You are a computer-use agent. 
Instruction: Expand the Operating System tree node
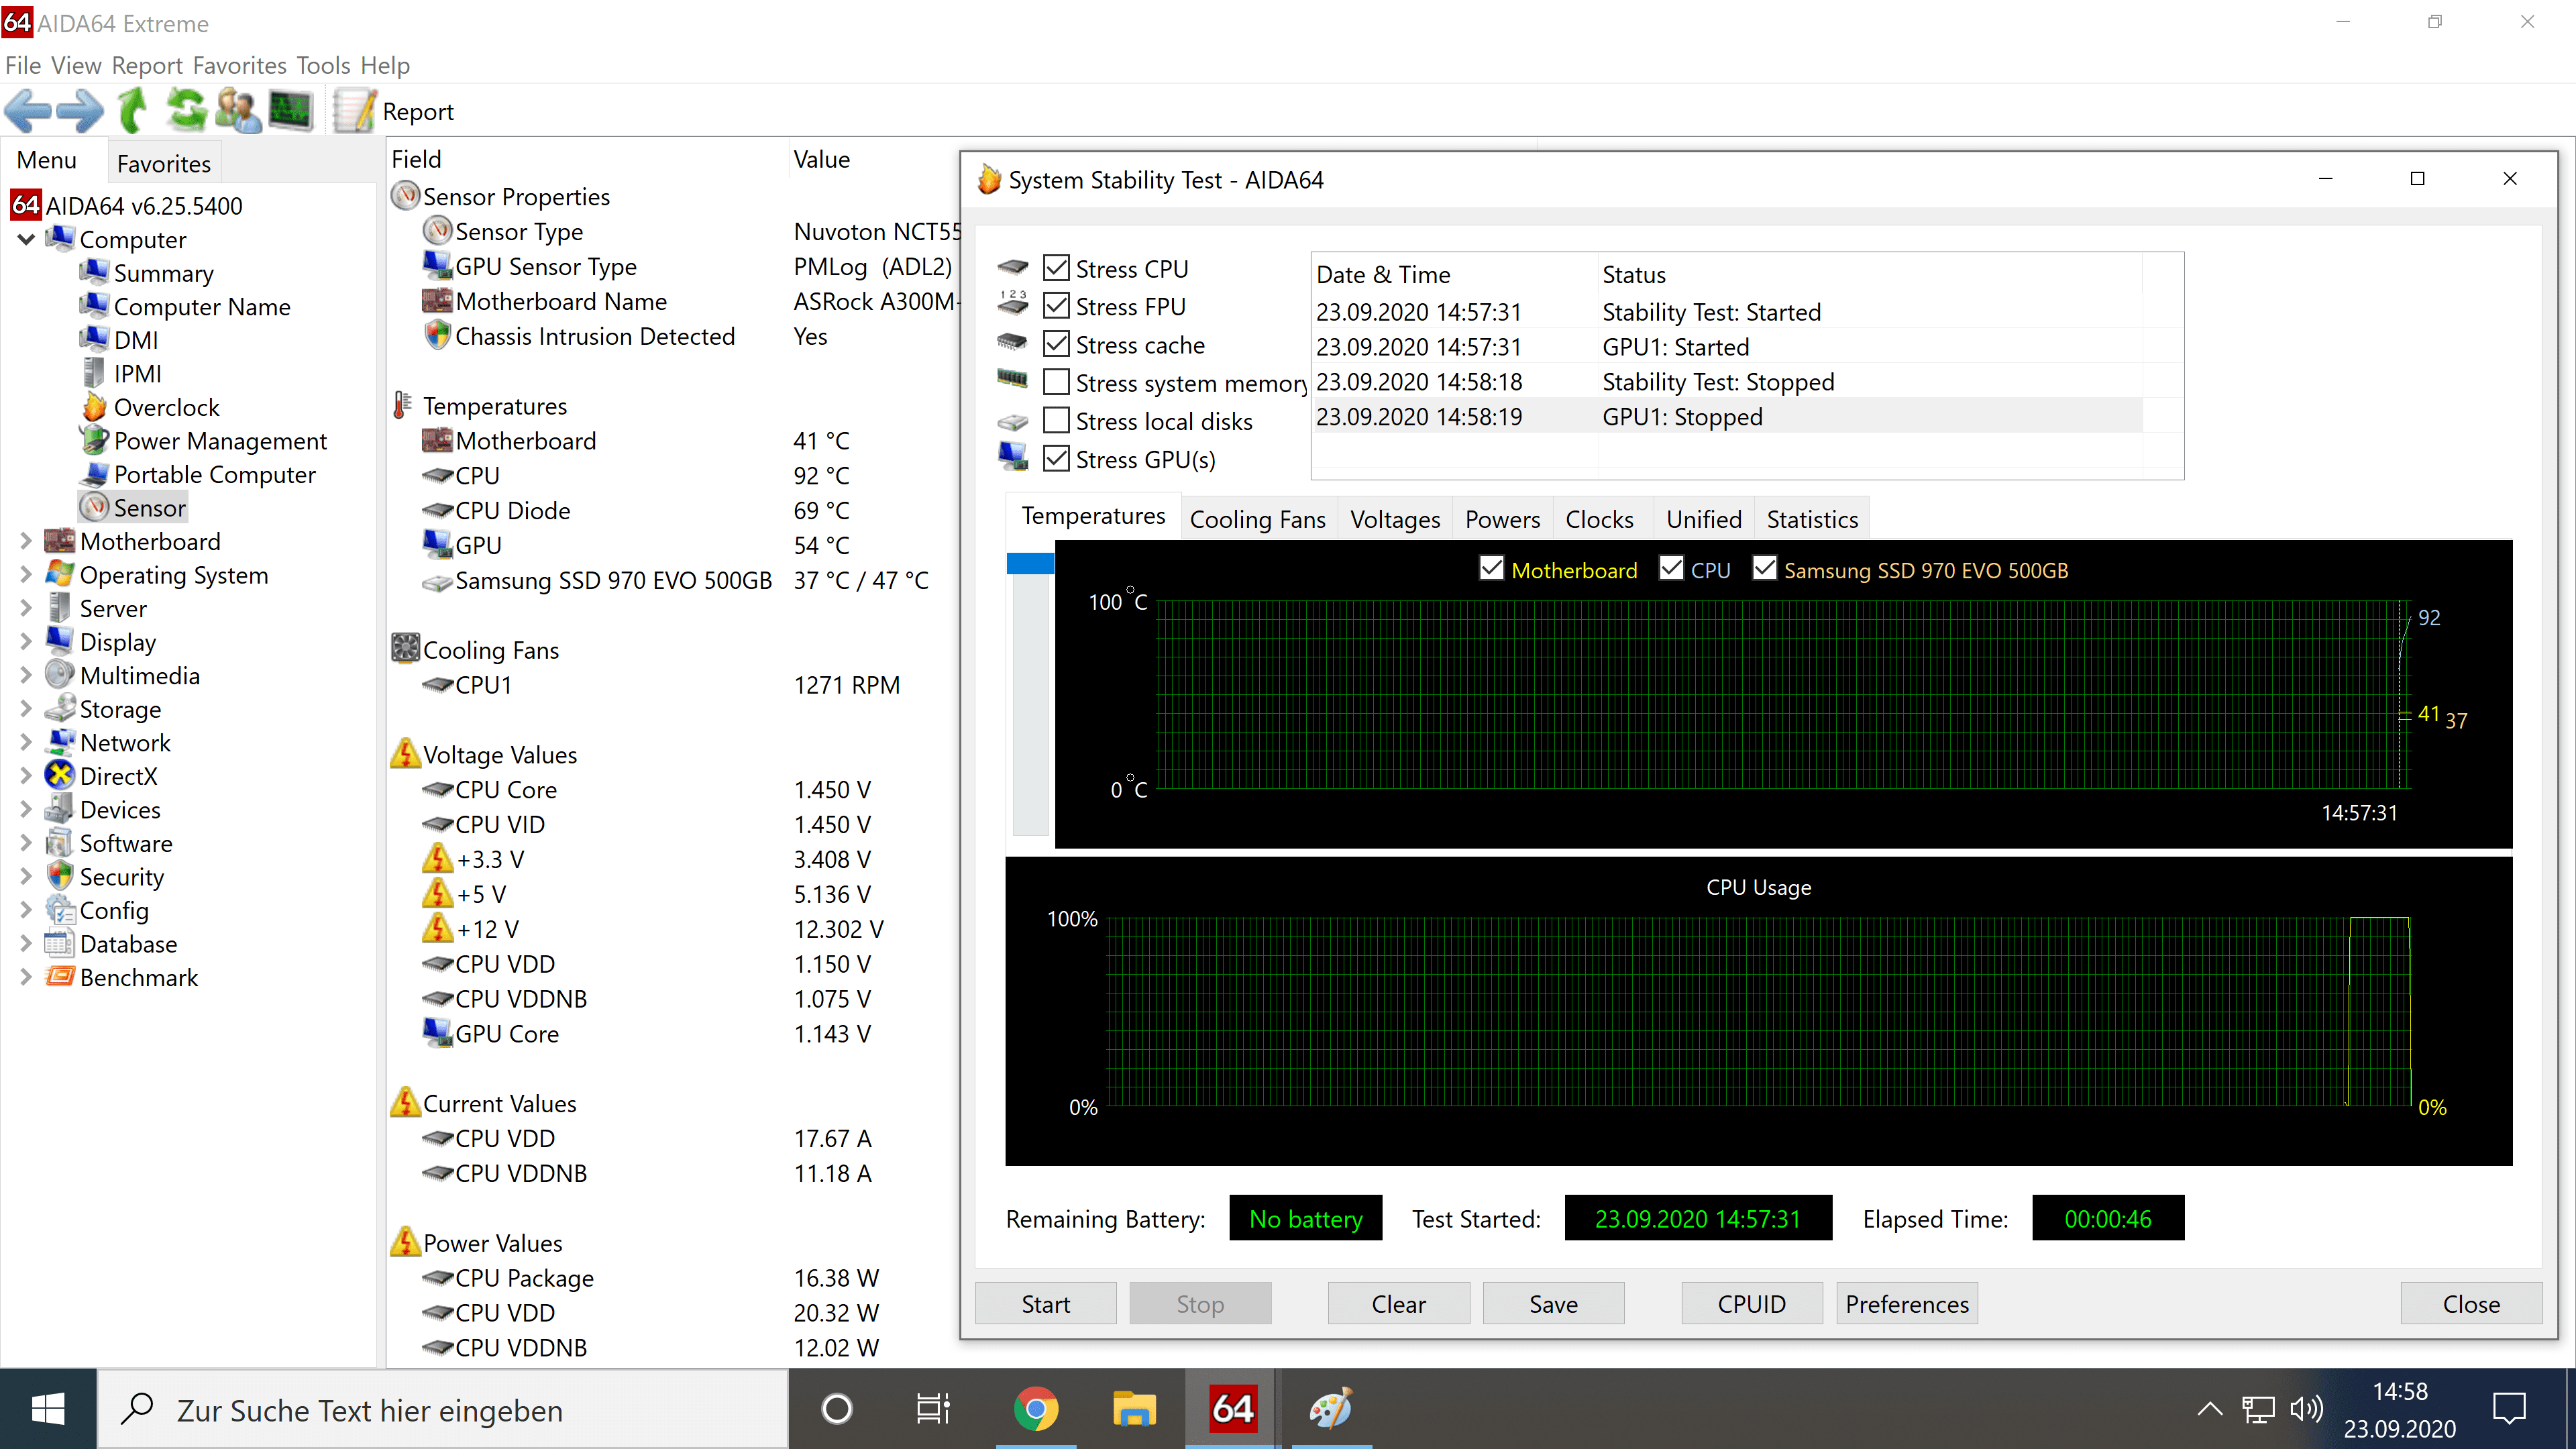[x=27, y=574]
